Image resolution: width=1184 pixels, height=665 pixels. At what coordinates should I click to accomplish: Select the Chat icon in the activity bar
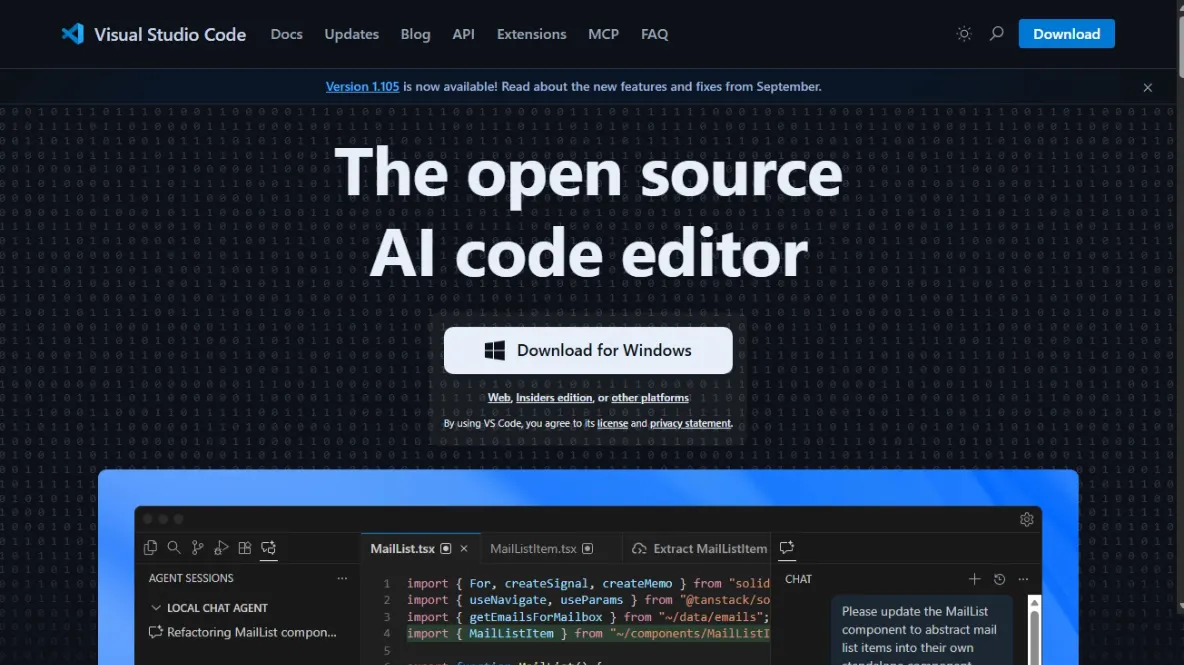pos(268,548)
